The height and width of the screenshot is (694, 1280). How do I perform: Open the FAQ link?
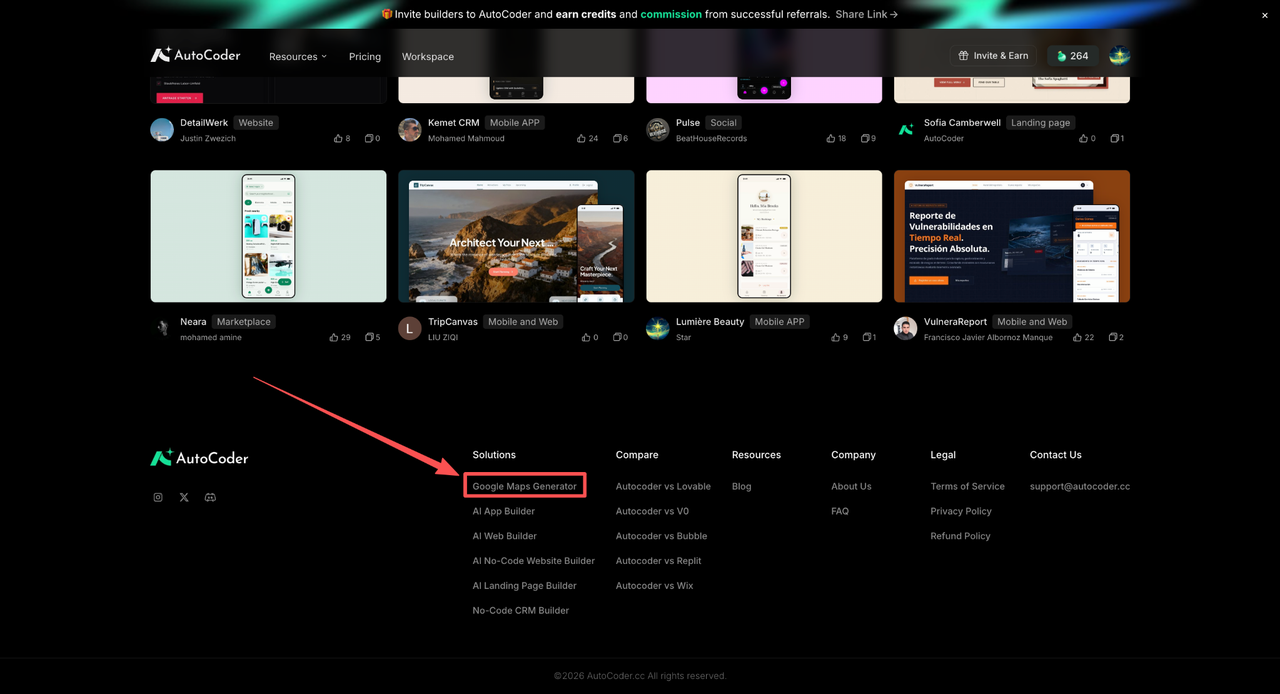click(840, 511)
